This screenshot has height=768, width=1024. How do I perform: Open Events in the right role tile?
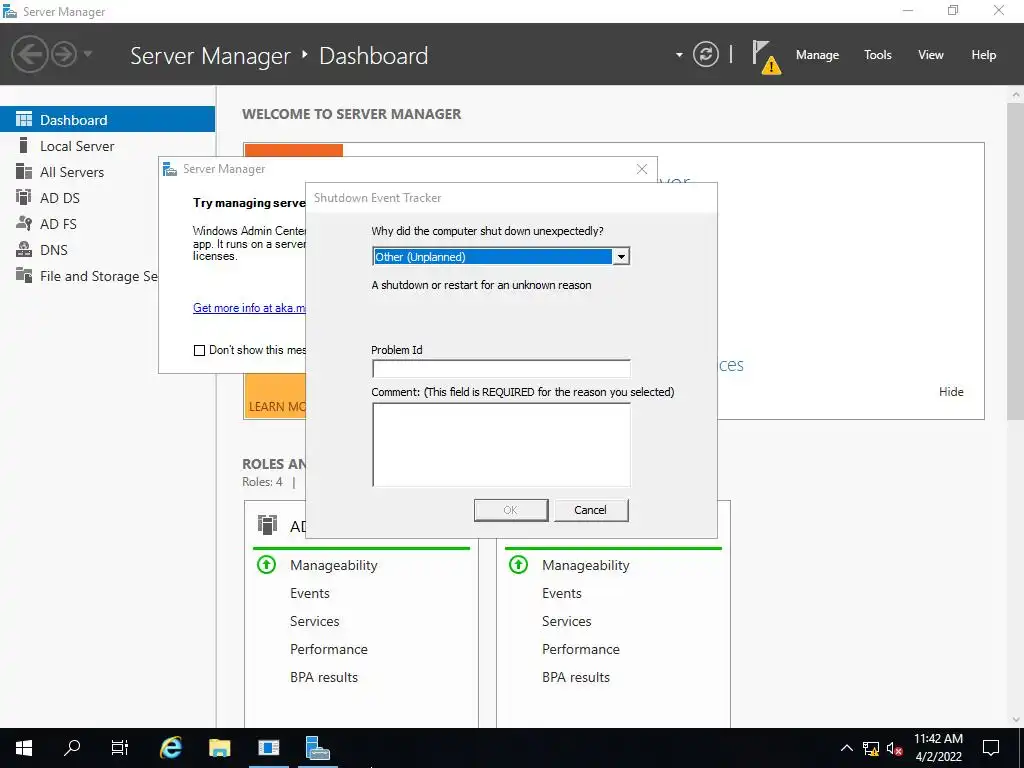click(562, 593)
